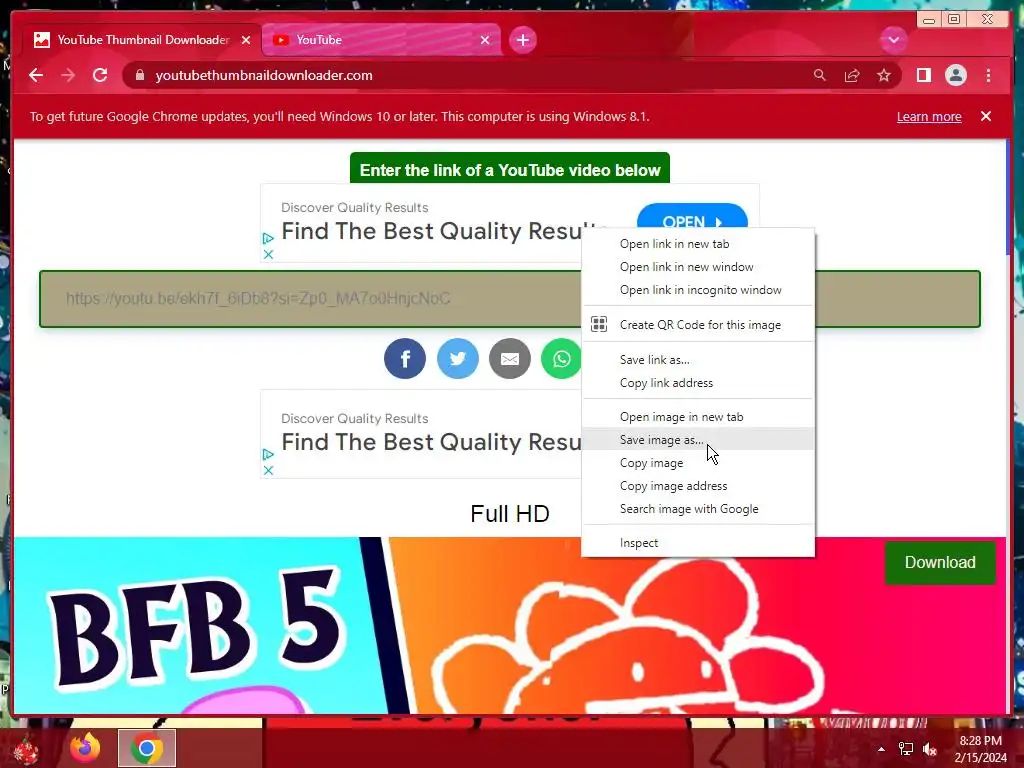Select Copy image address

(697, 486)
